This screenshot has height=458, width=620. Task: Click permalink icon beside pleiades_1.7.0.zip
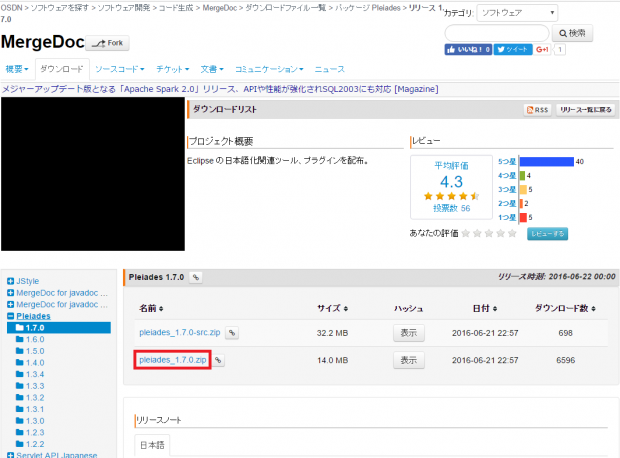218,360
